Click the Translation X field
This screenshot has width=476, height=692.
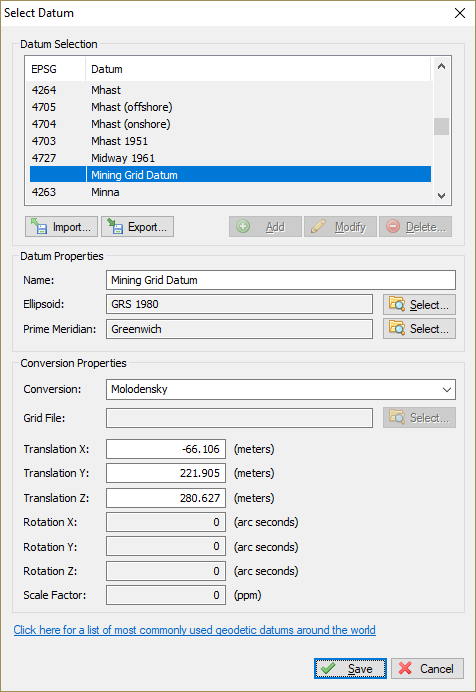tap(166, 449)
